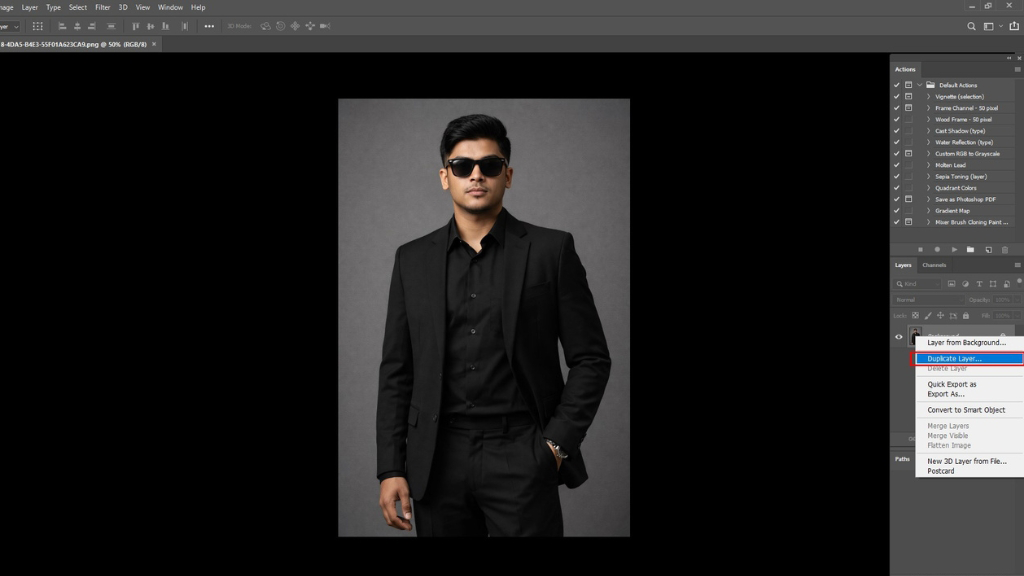Click the align vertical centers icon
1024x576 pixels.
[x=150, y=26]
